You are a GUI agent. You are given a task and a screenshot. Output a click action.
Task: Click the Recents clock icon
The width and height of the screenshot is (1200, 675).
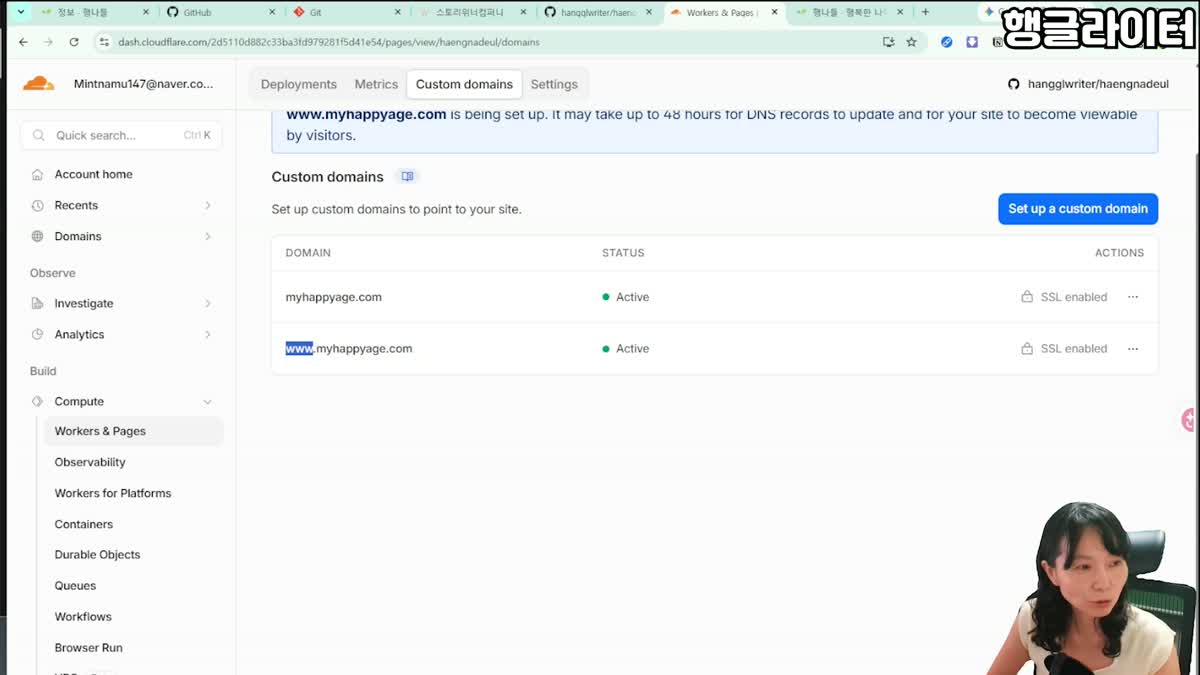37,205
